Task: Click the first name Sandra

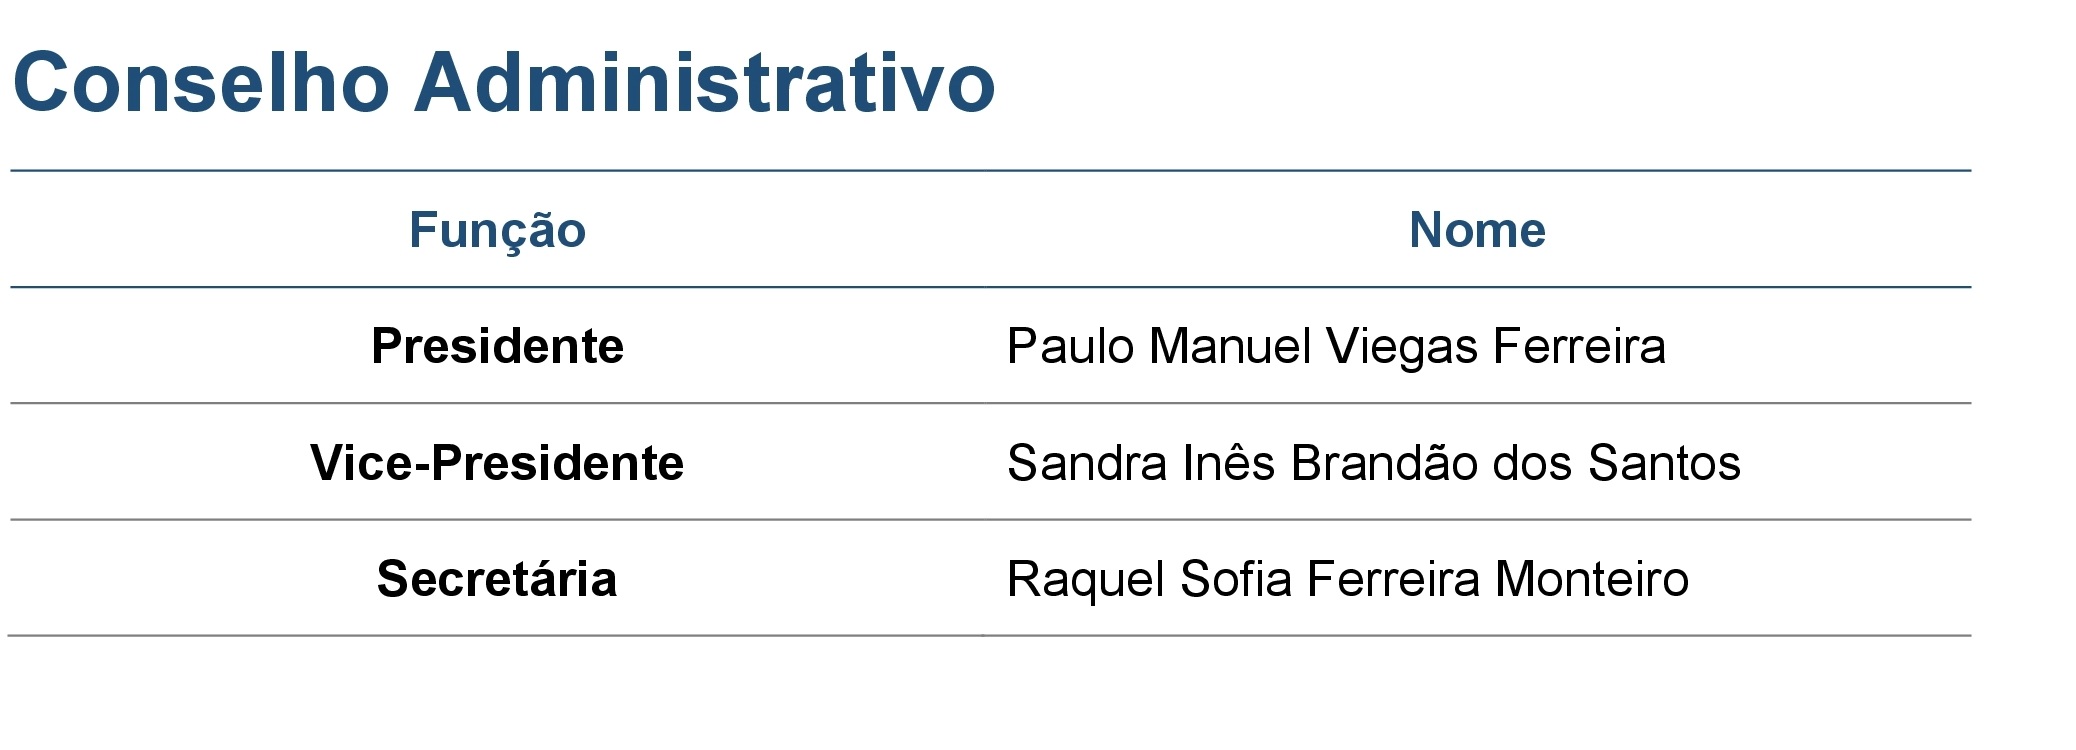Action: point(1086,463)
